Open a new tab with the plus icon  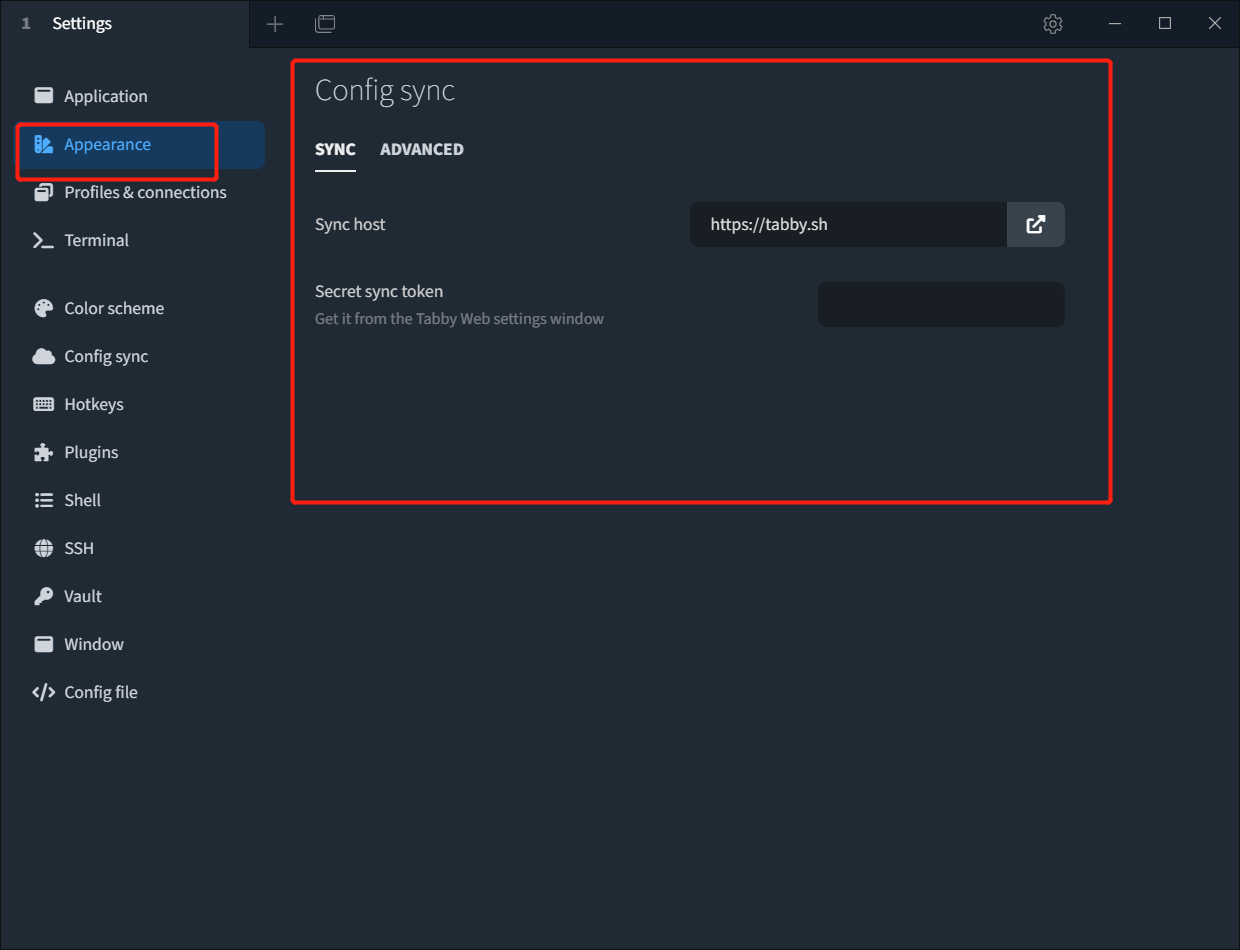click(275, 23)
